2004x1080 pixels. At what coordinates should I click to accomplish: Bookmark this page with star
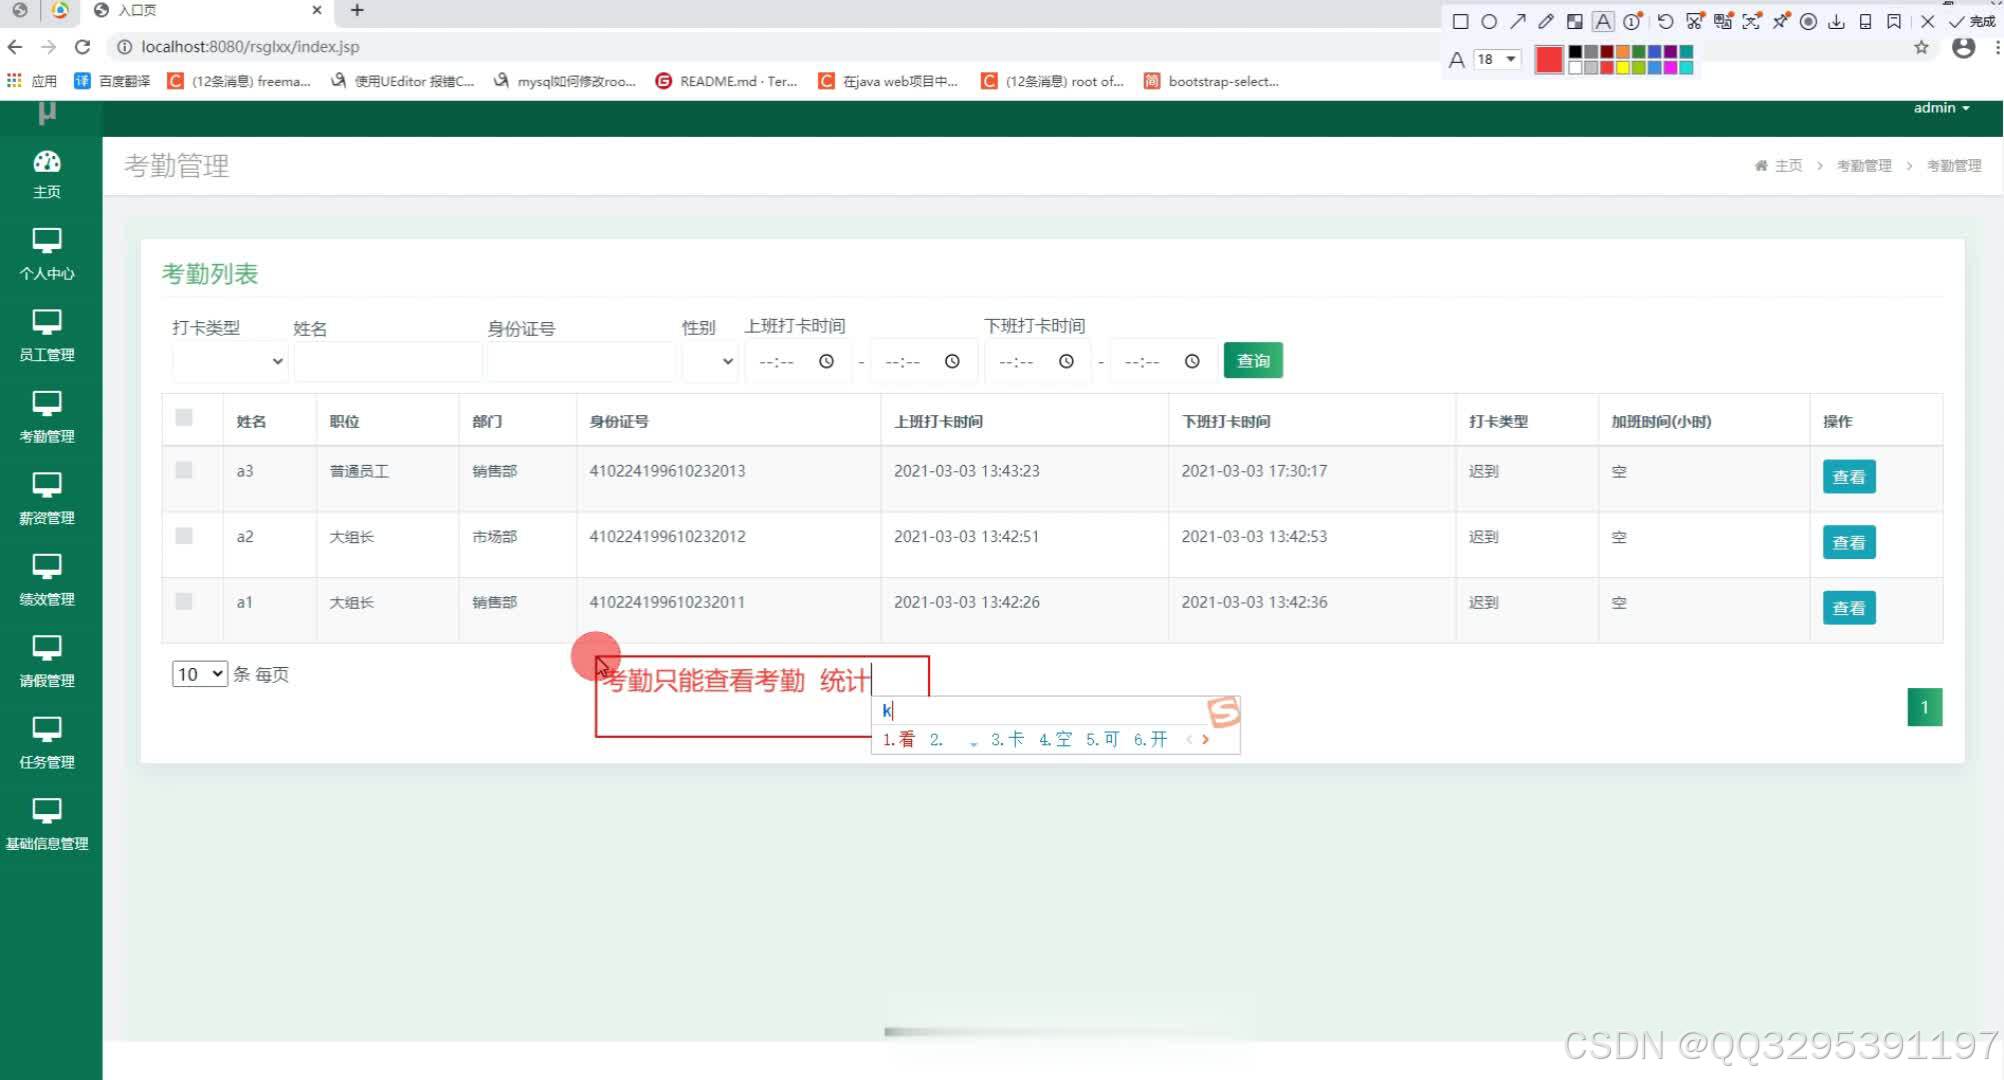1921,47
